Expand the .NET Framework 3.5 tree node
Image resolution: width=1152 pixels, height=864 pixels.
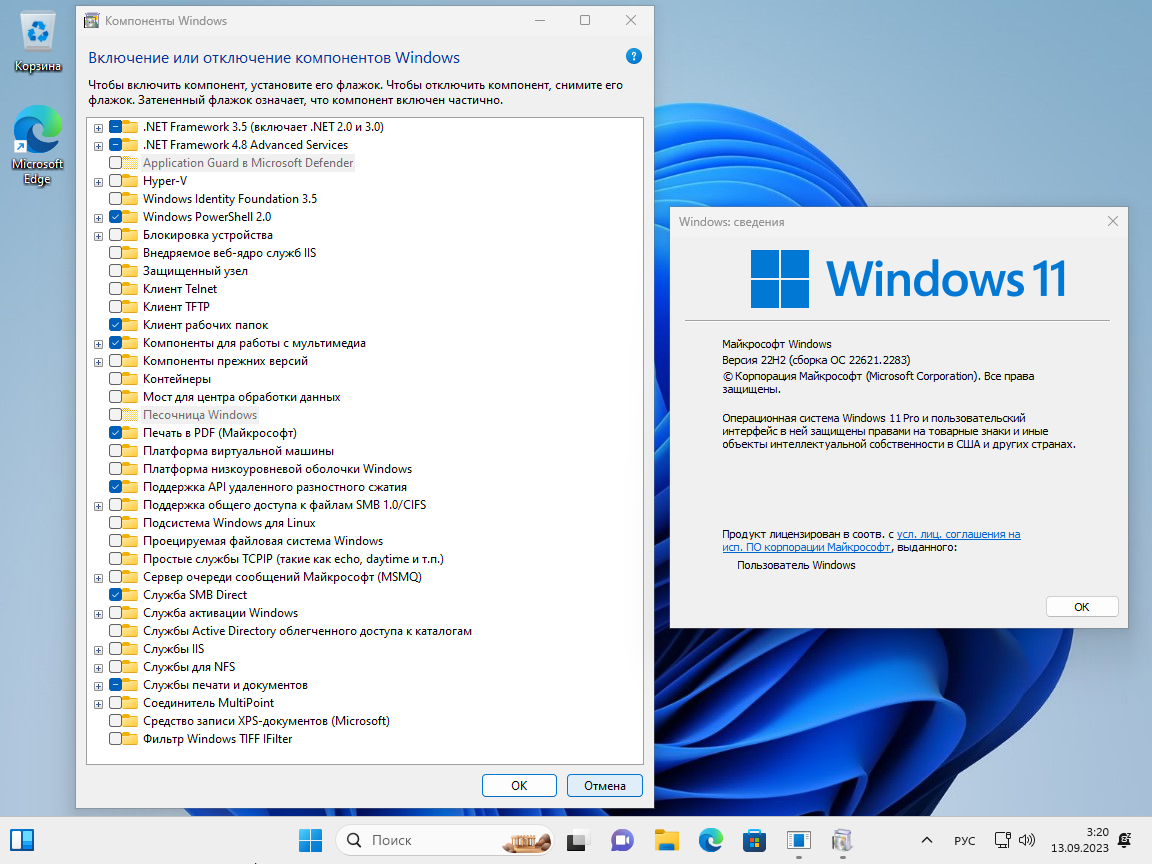click(x=98, y=127)
